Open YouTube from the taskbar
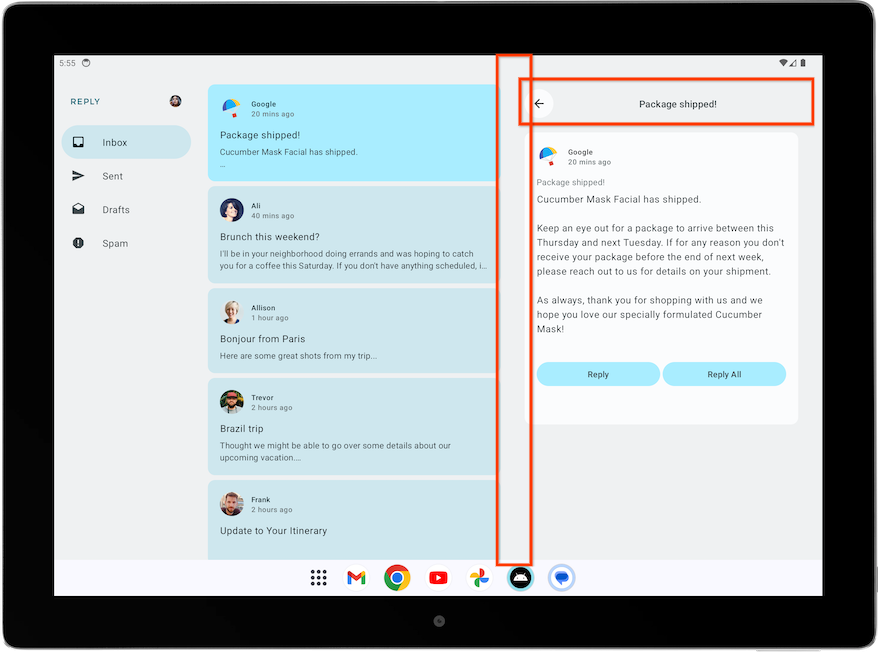Screen dimensions: 878x652 pyautogui.click(x=438, y=577)
